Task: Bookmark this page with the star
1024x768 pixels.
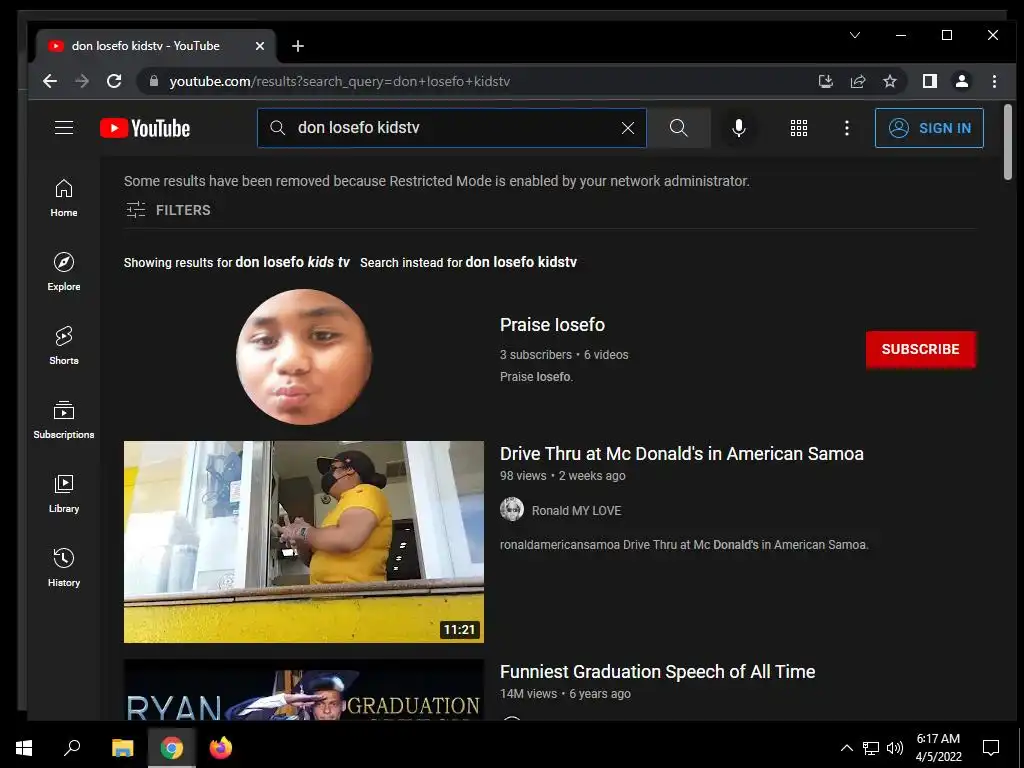Action: pyautogui.click(x=889, y=81)
